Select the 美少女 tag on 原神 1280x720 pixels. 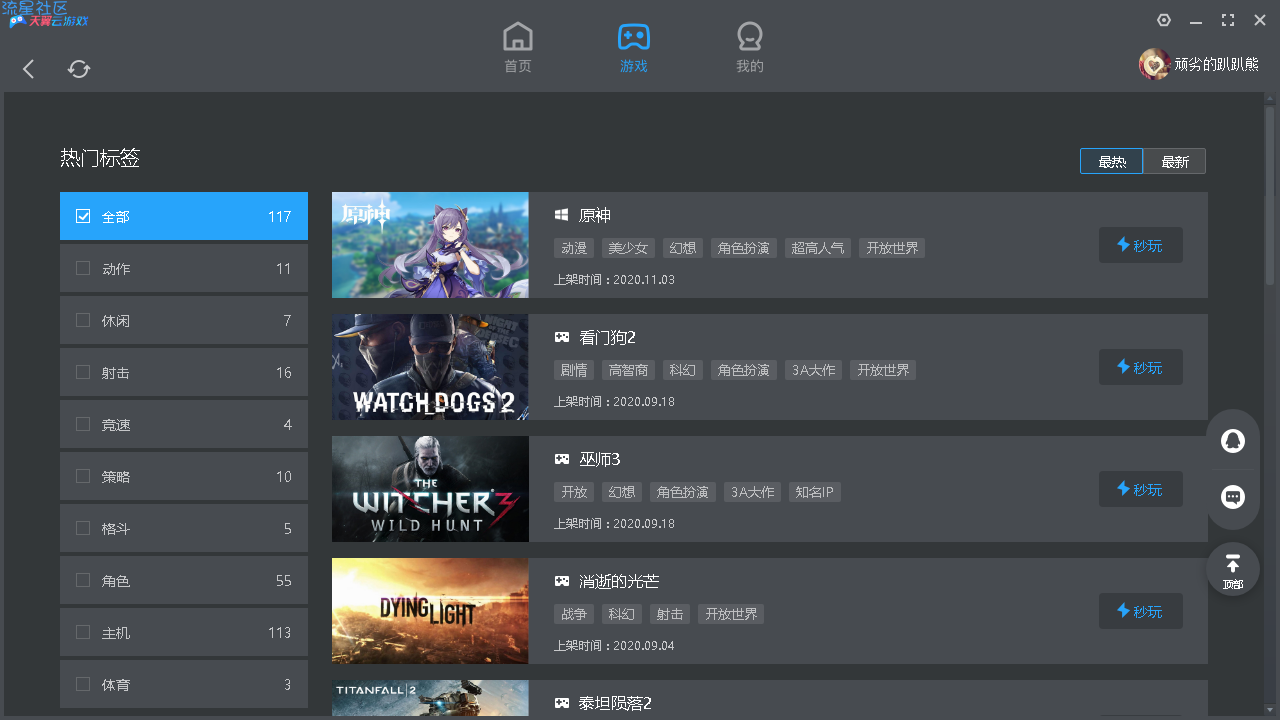pyautogui.click(x=628, y=248)
